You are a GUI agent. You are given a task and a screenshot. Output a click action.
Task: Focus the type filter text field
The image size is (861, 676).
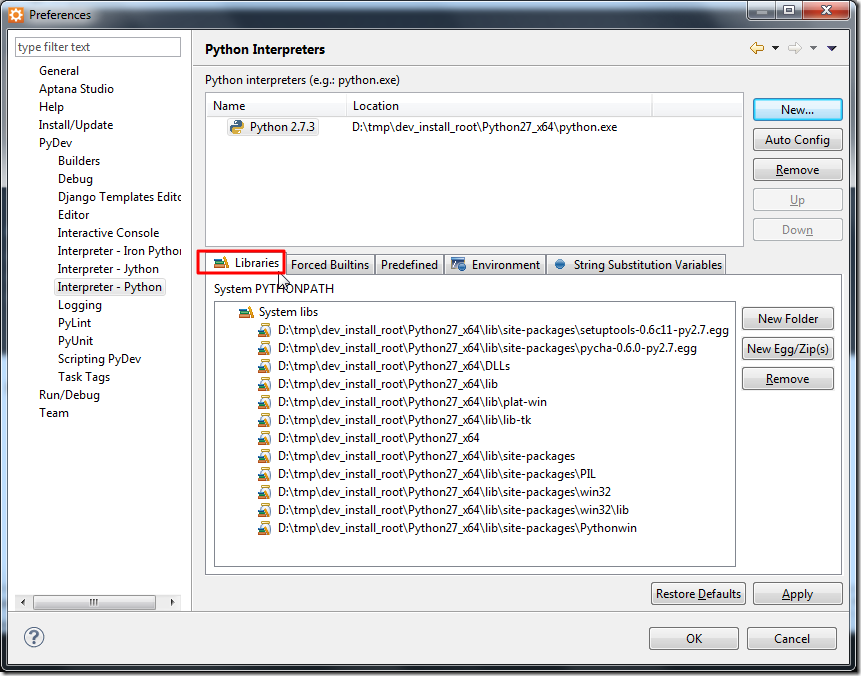click(x=98, y=47)
